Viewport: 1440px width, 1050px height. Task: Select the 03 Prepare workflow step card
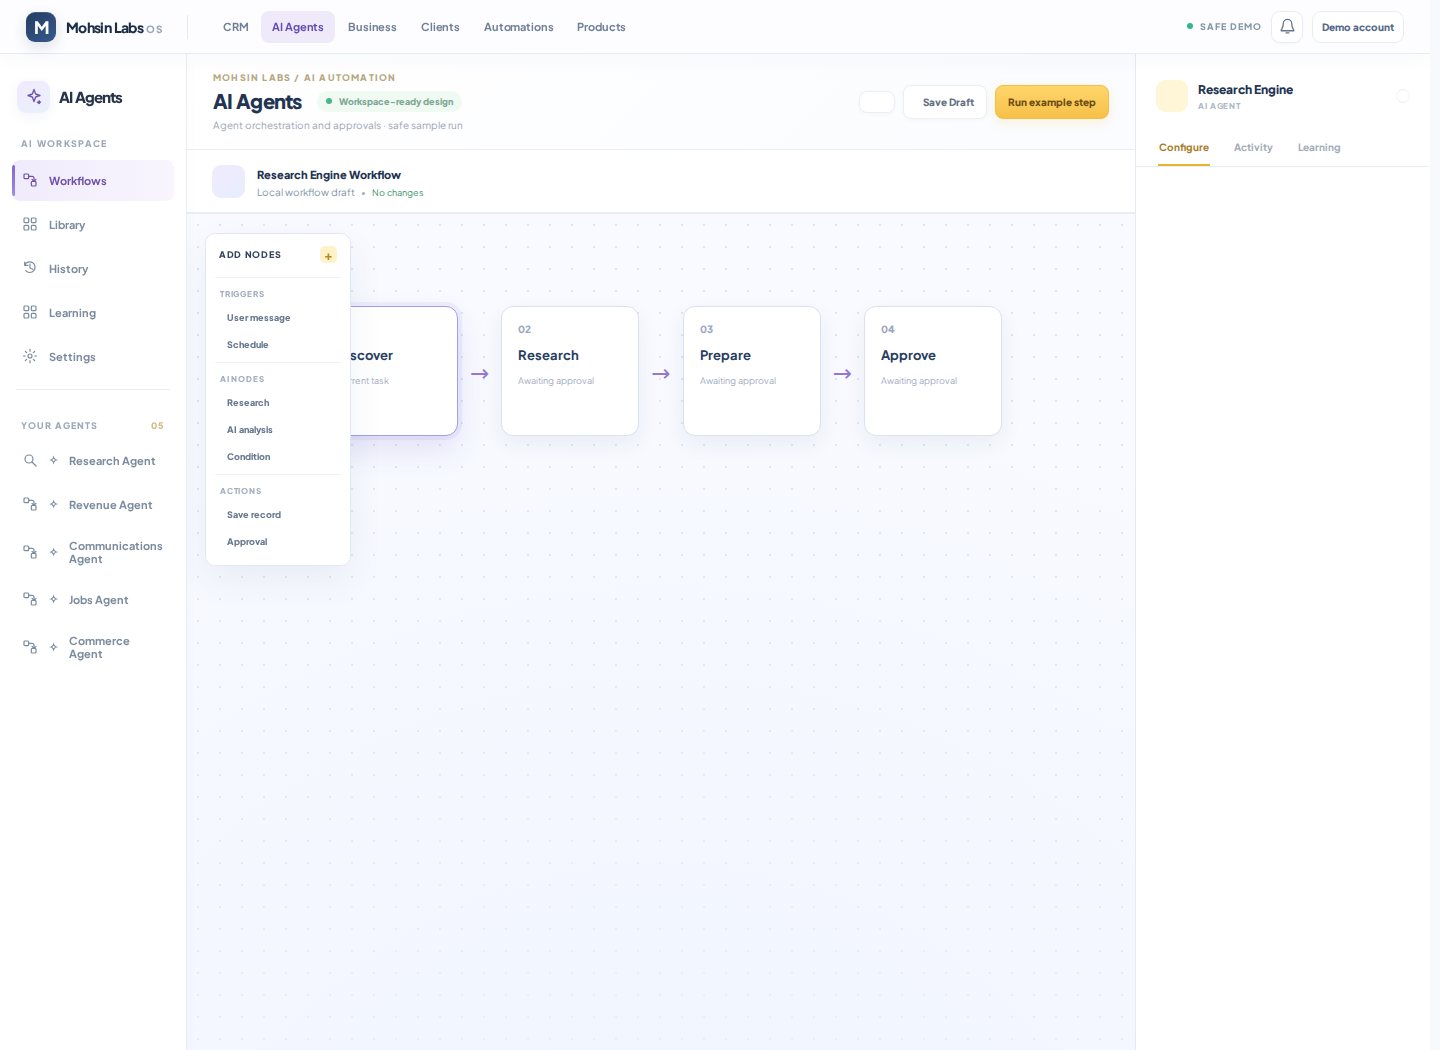752,371
